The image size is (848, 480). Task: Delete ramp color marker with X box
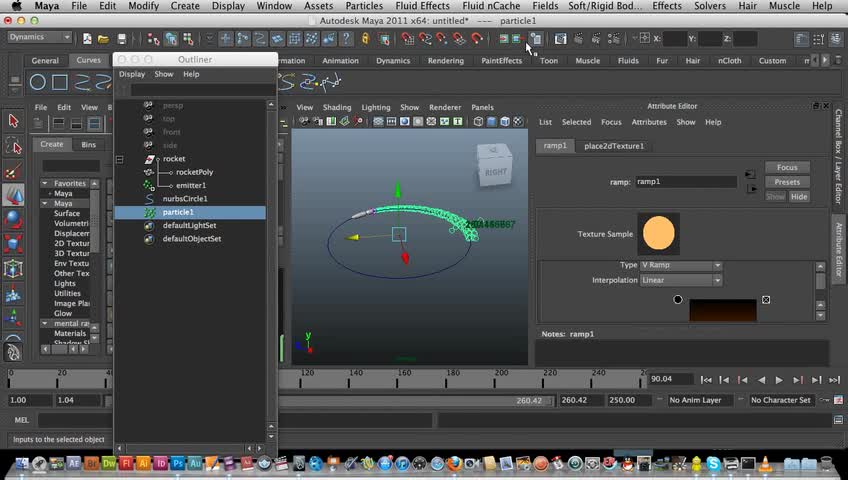point(766,299)
